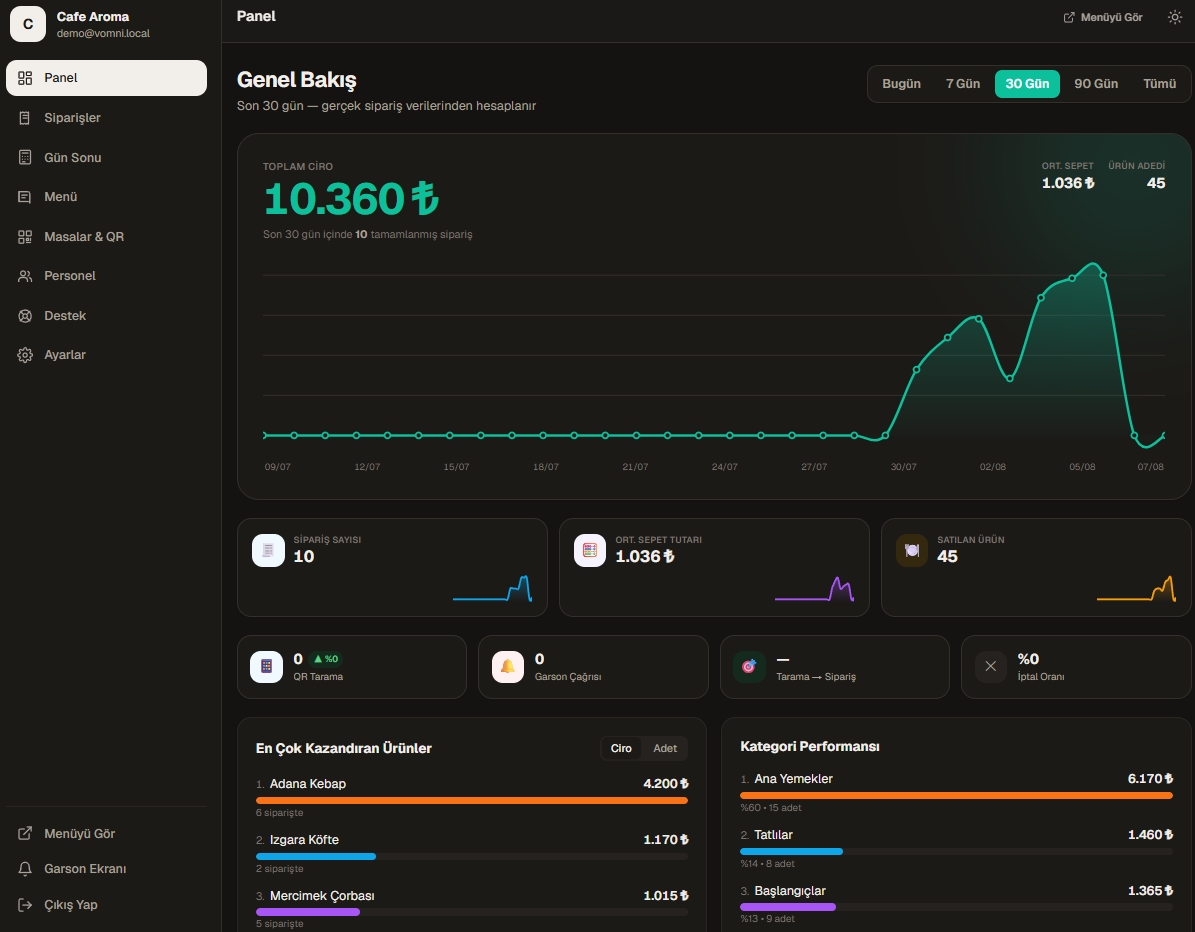Log out with Çıkış Yap
The height and width of the screenshot is (932, 1195).
pos(107,905)
